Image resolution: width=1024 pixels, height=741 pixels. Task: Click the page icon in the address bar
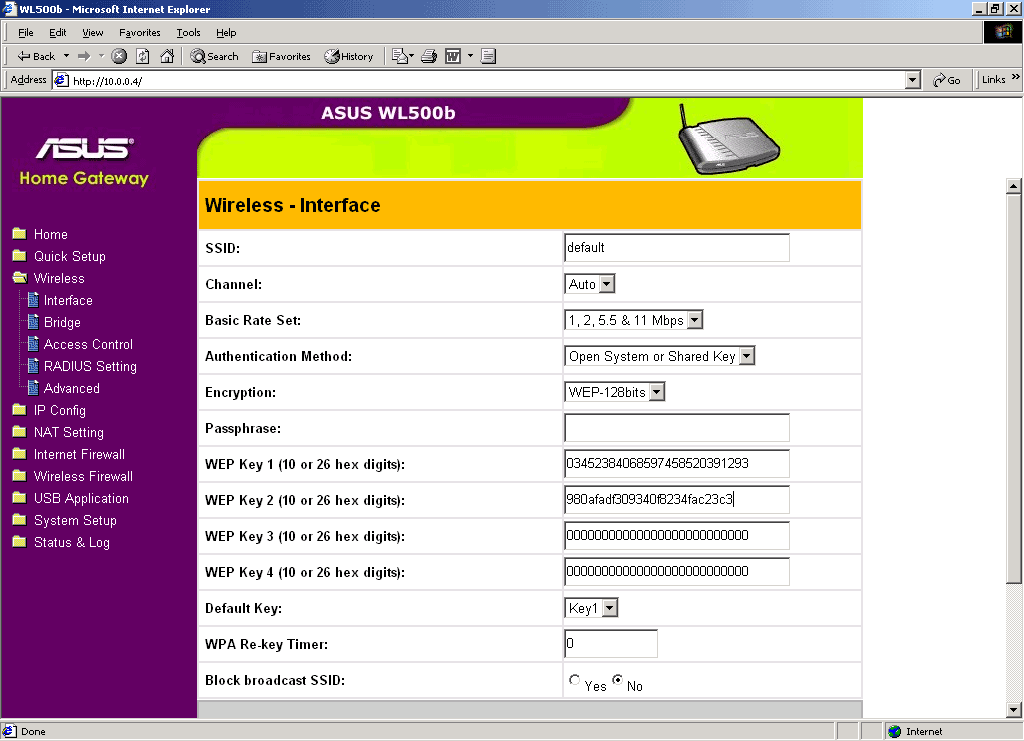coord(61,80)
